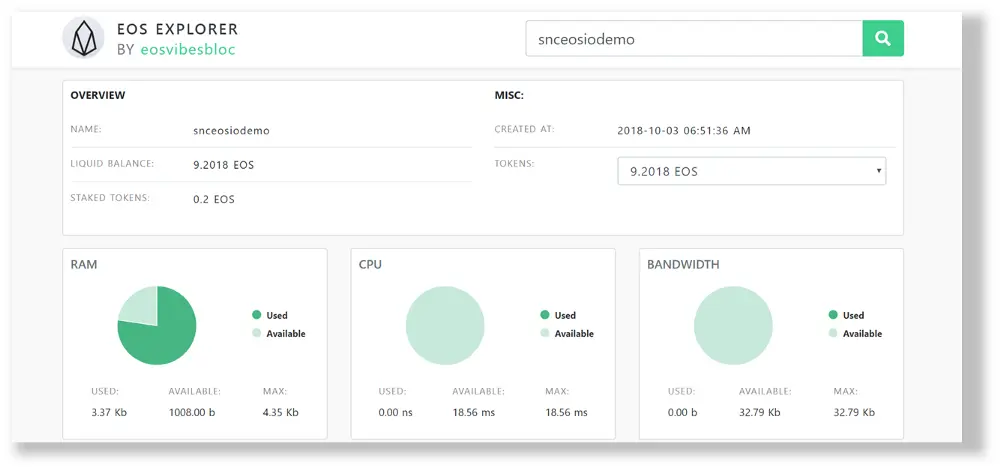Click the TOKENS: label

[515, 164]
